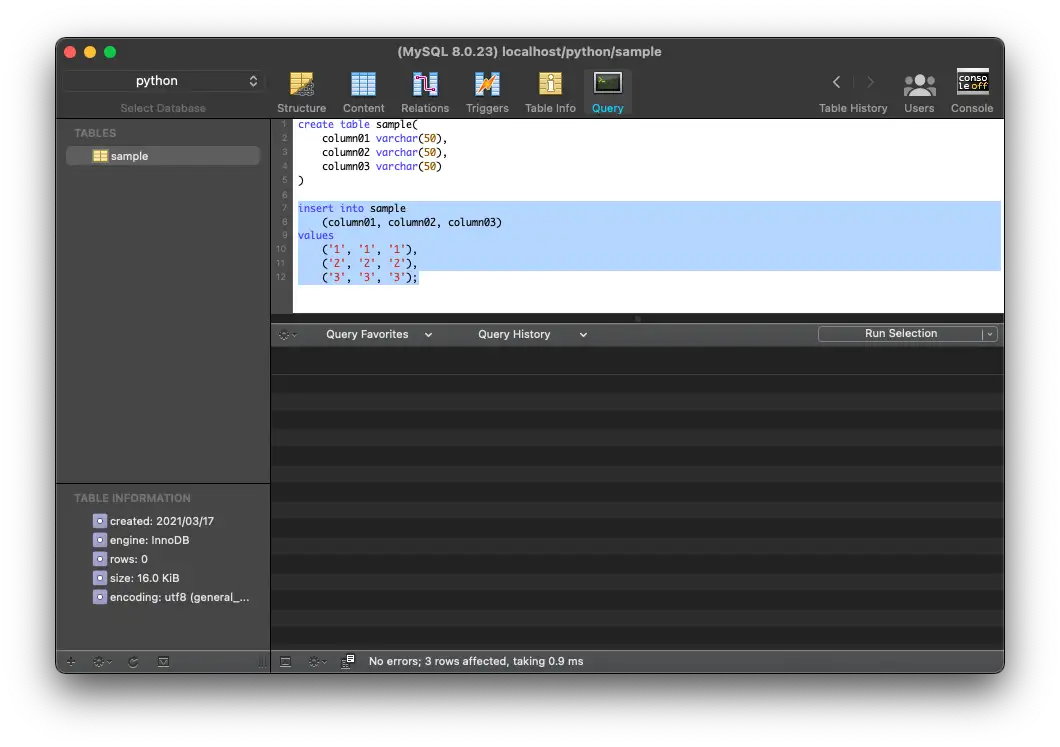Open the Relations view
Screen dimensions: 1060x747
(425, 93)
